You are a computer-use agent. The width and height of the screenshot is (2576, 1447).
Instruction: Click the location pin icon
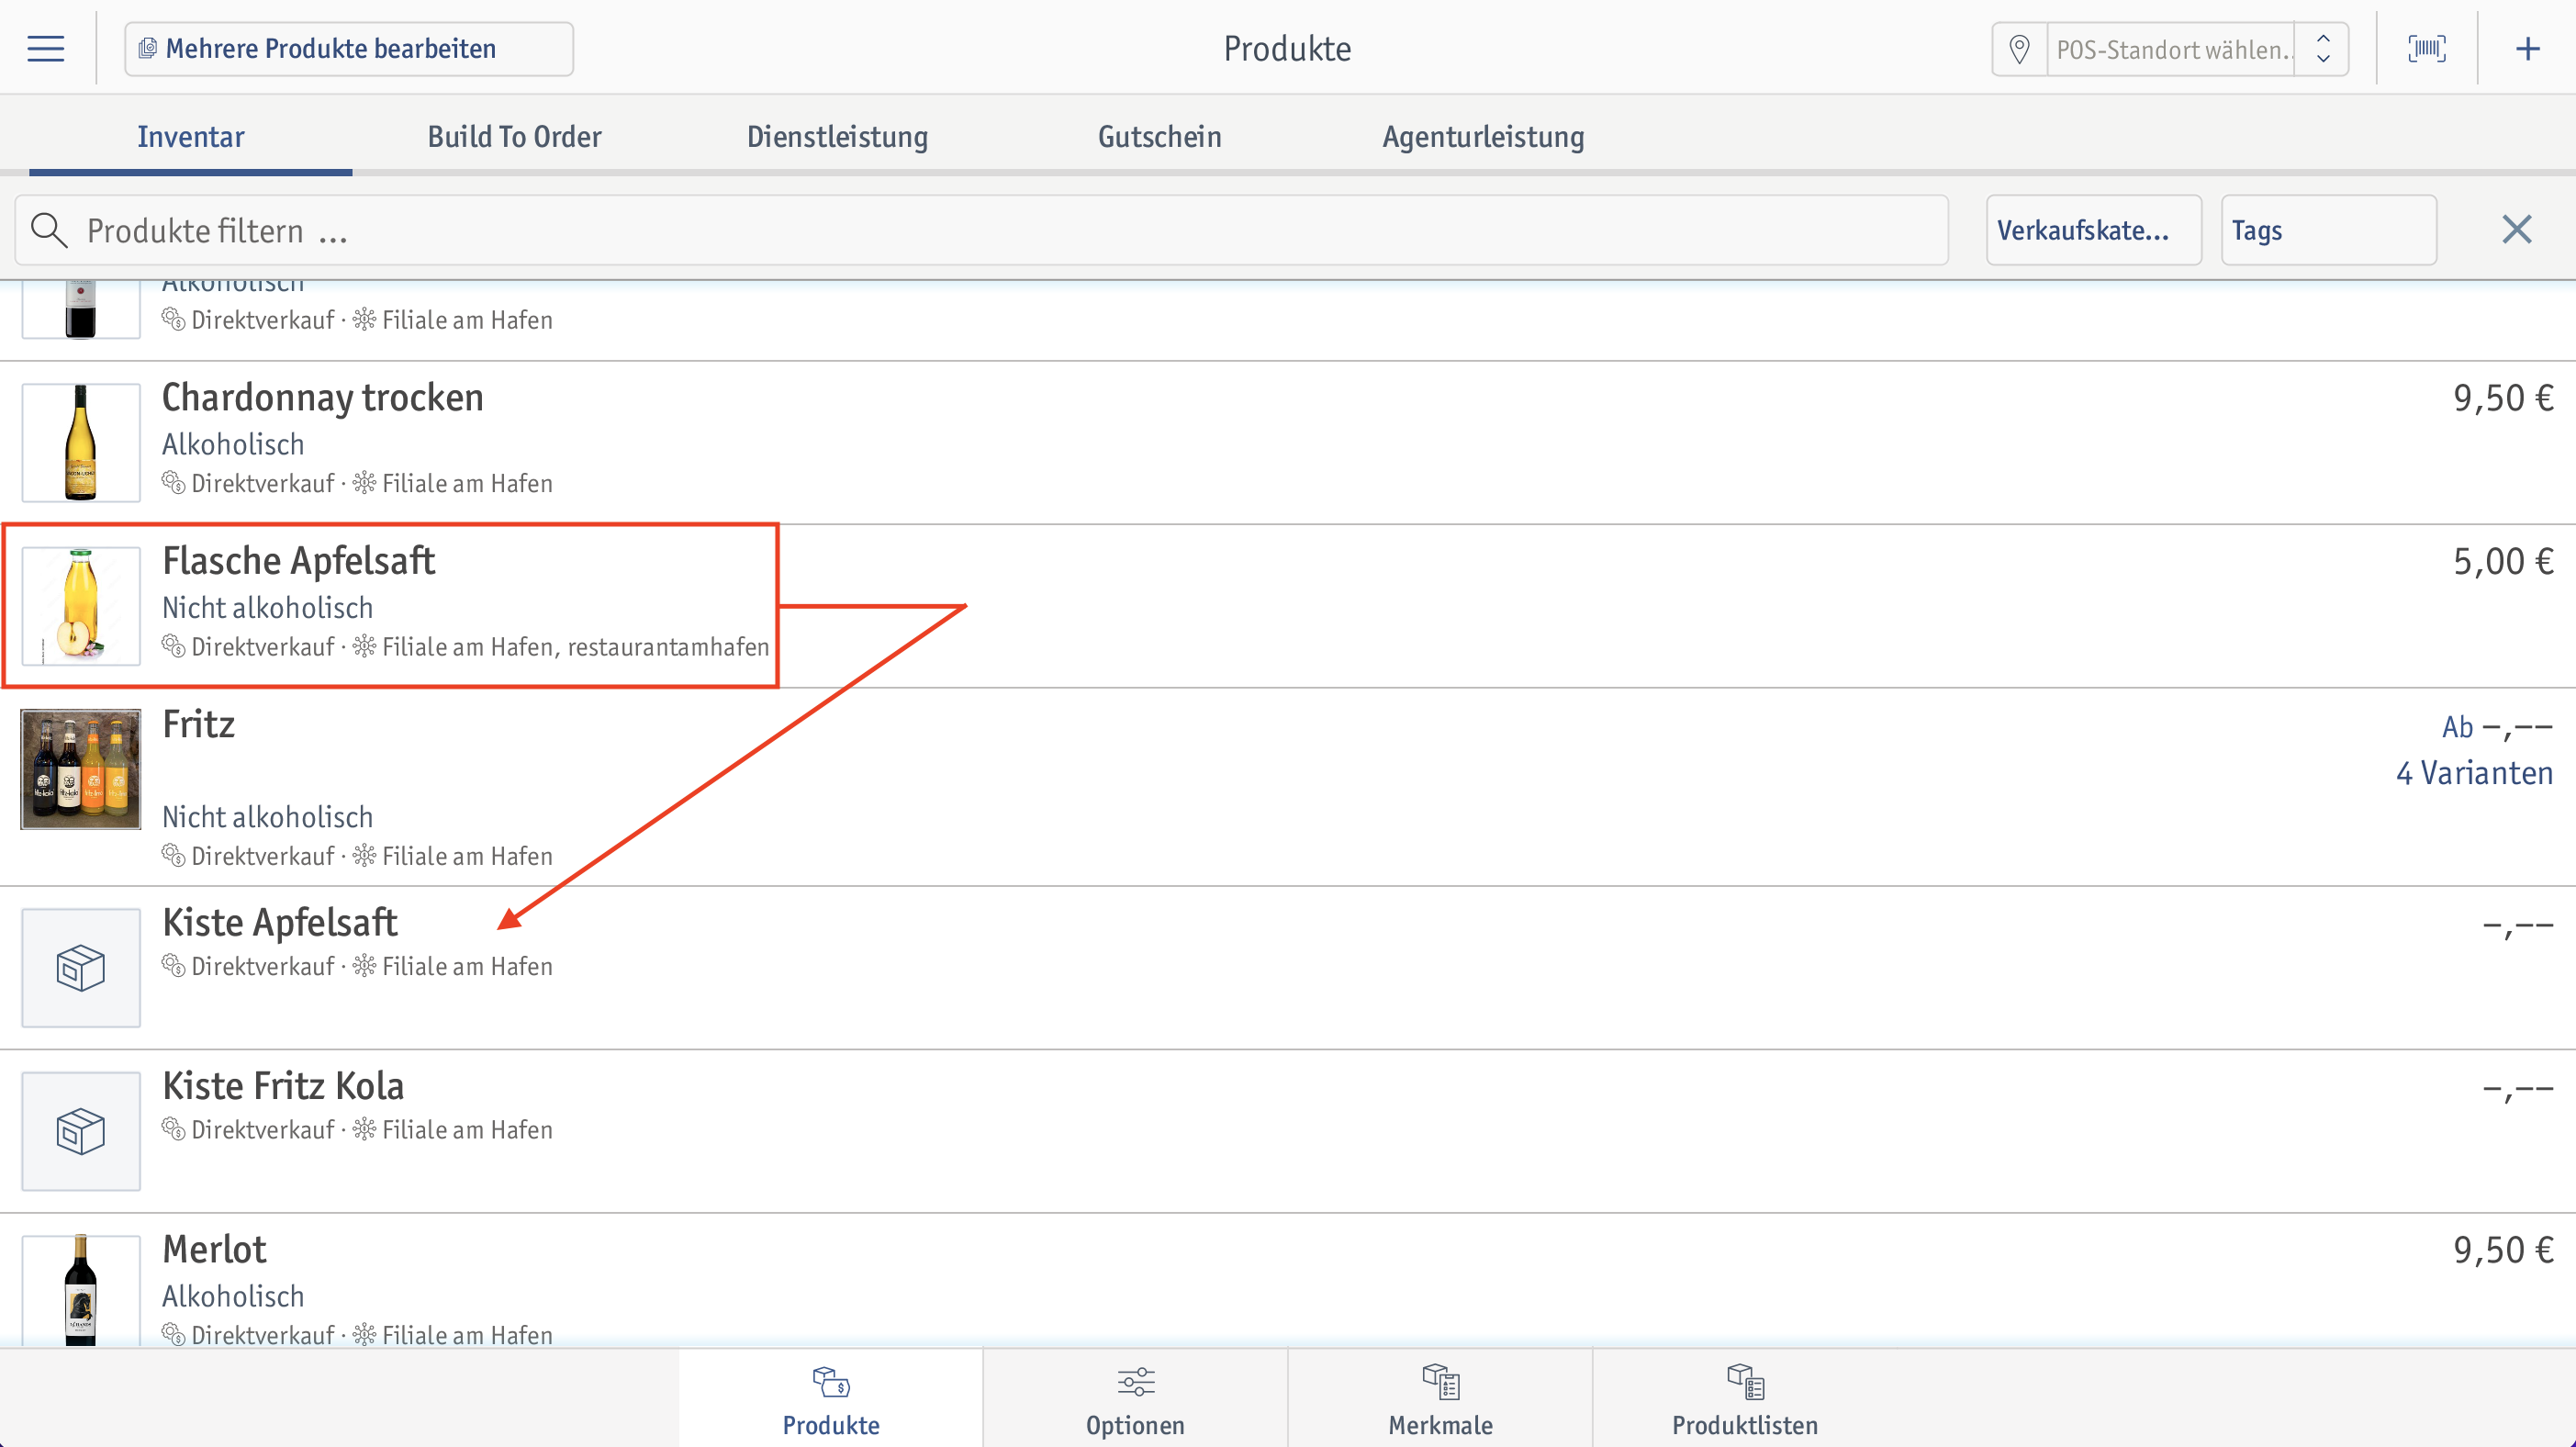(2019, 49)
